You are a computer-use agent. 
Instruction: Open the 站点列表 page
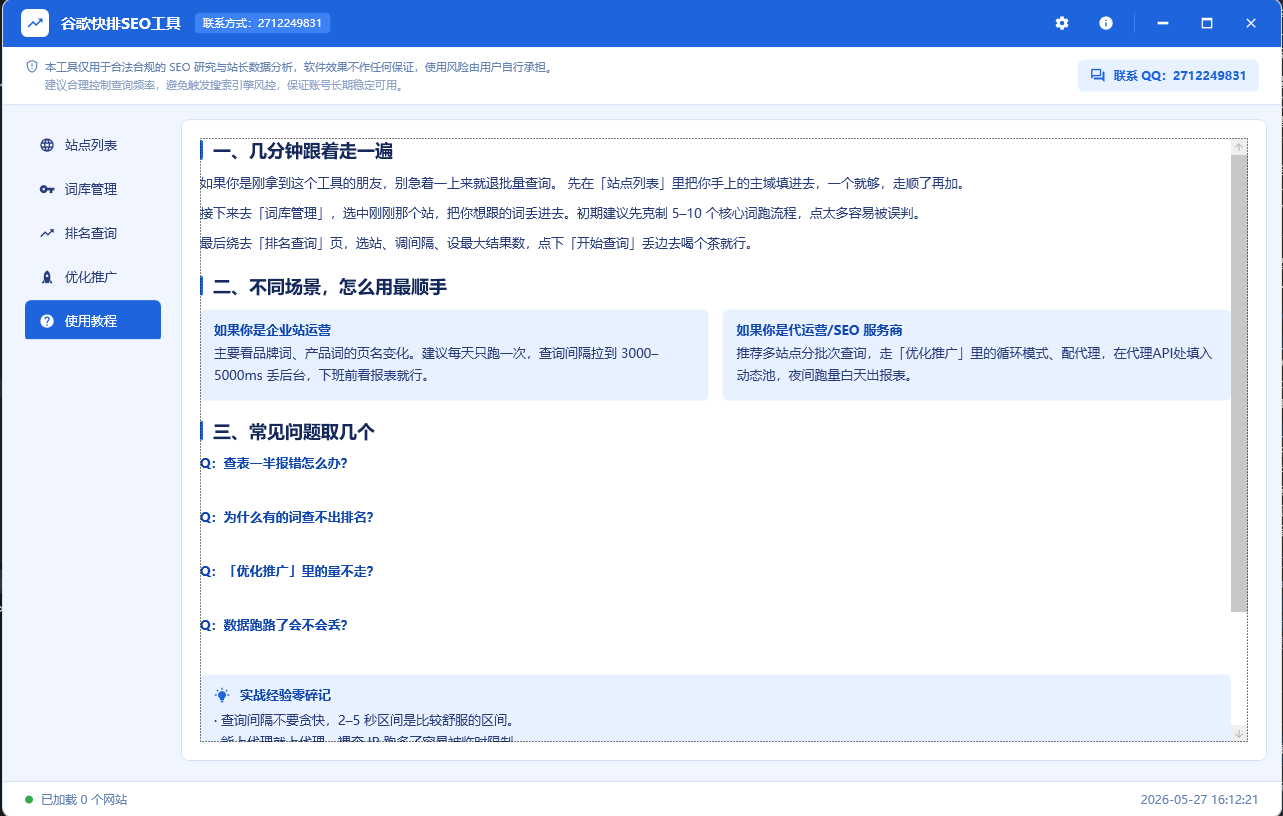pyautogui.click(x=93, y=145)
